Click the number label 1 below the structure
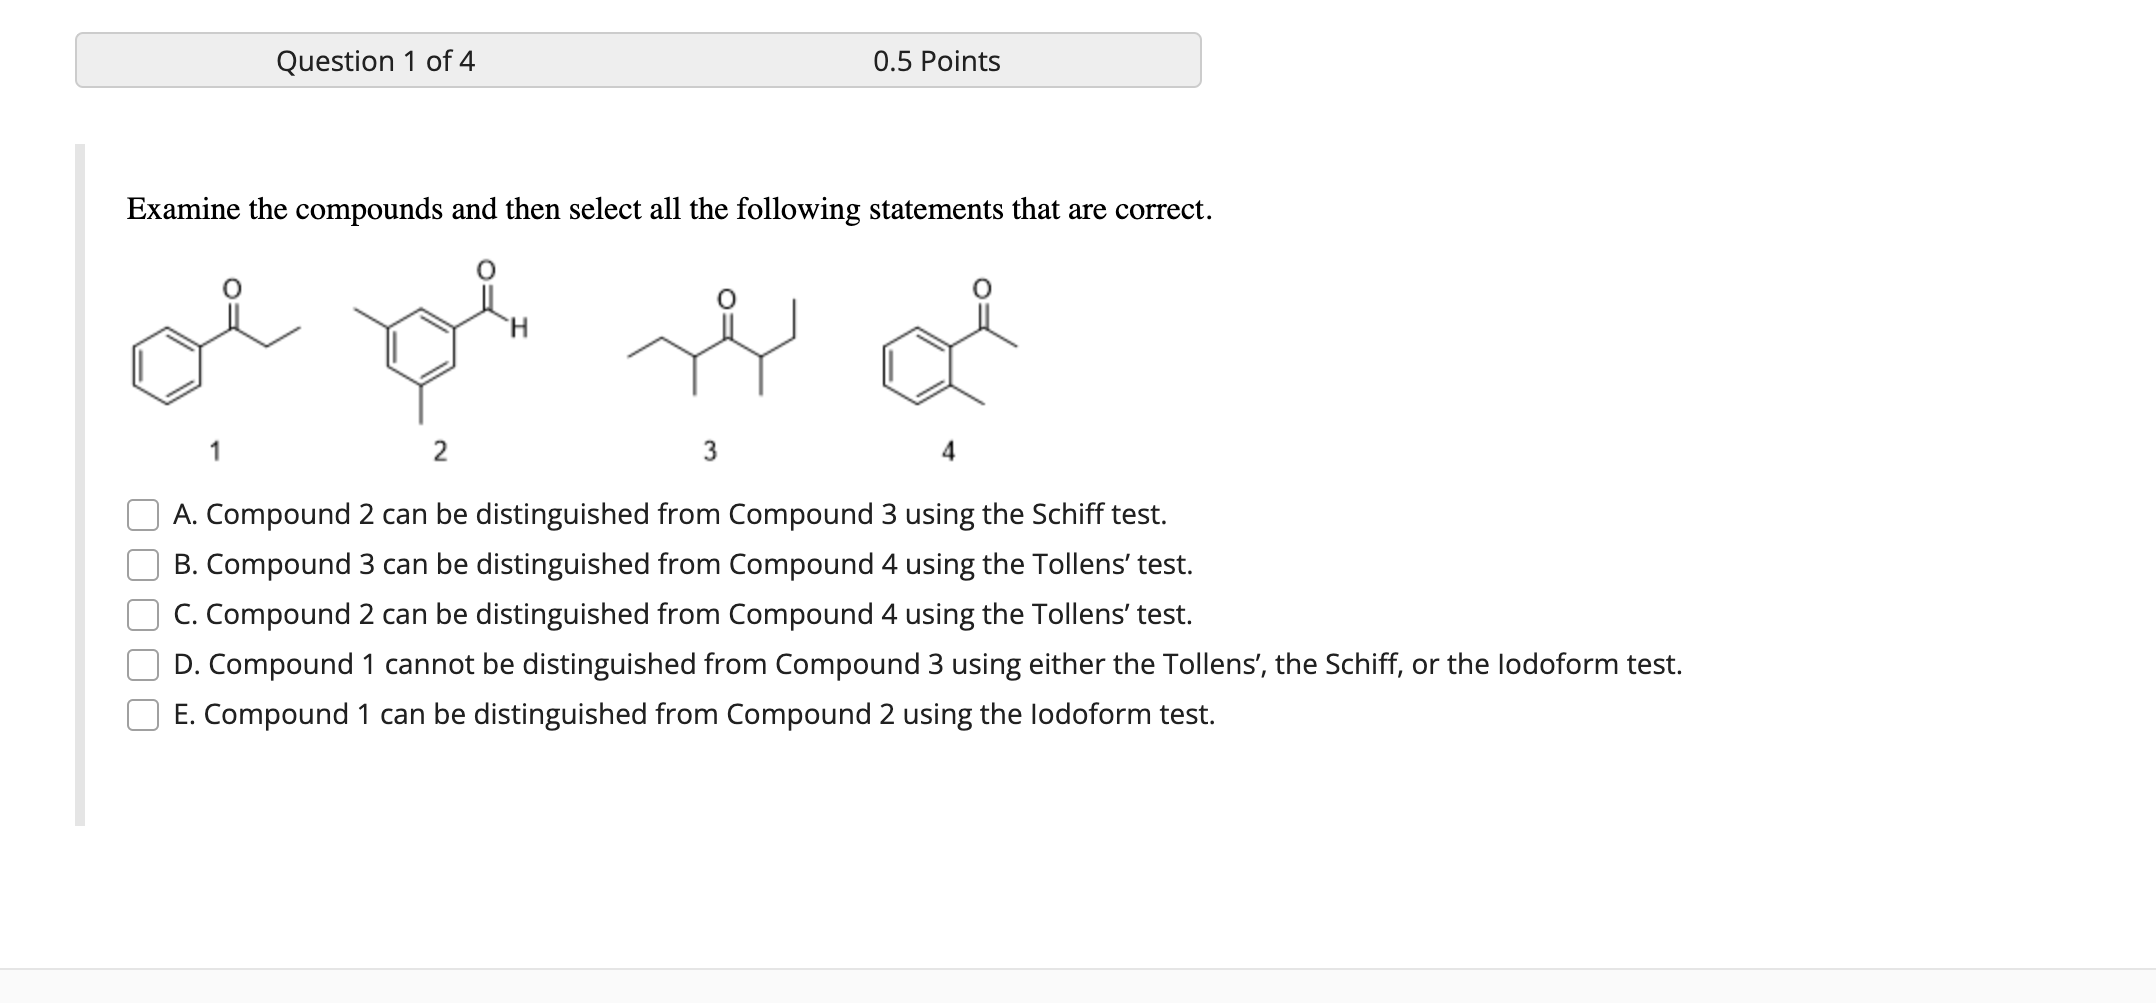The height and width of the screenshot is (1003, 2156). (x=216, y=449)
